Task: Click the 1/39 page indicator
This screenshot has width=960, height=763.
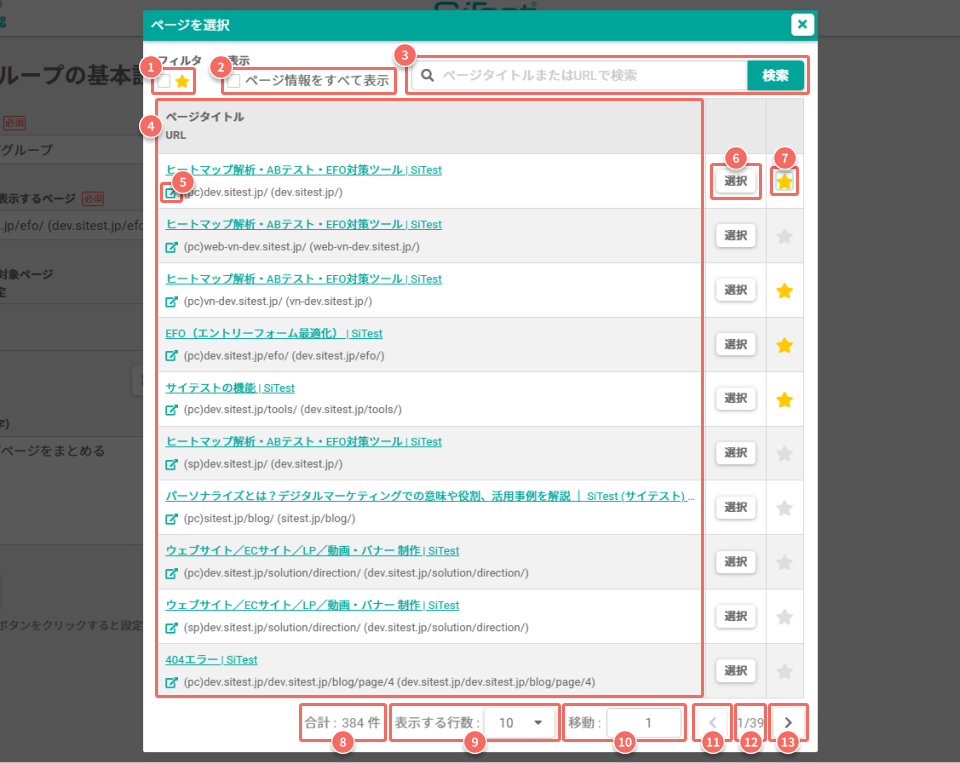Action: point(750,723)
